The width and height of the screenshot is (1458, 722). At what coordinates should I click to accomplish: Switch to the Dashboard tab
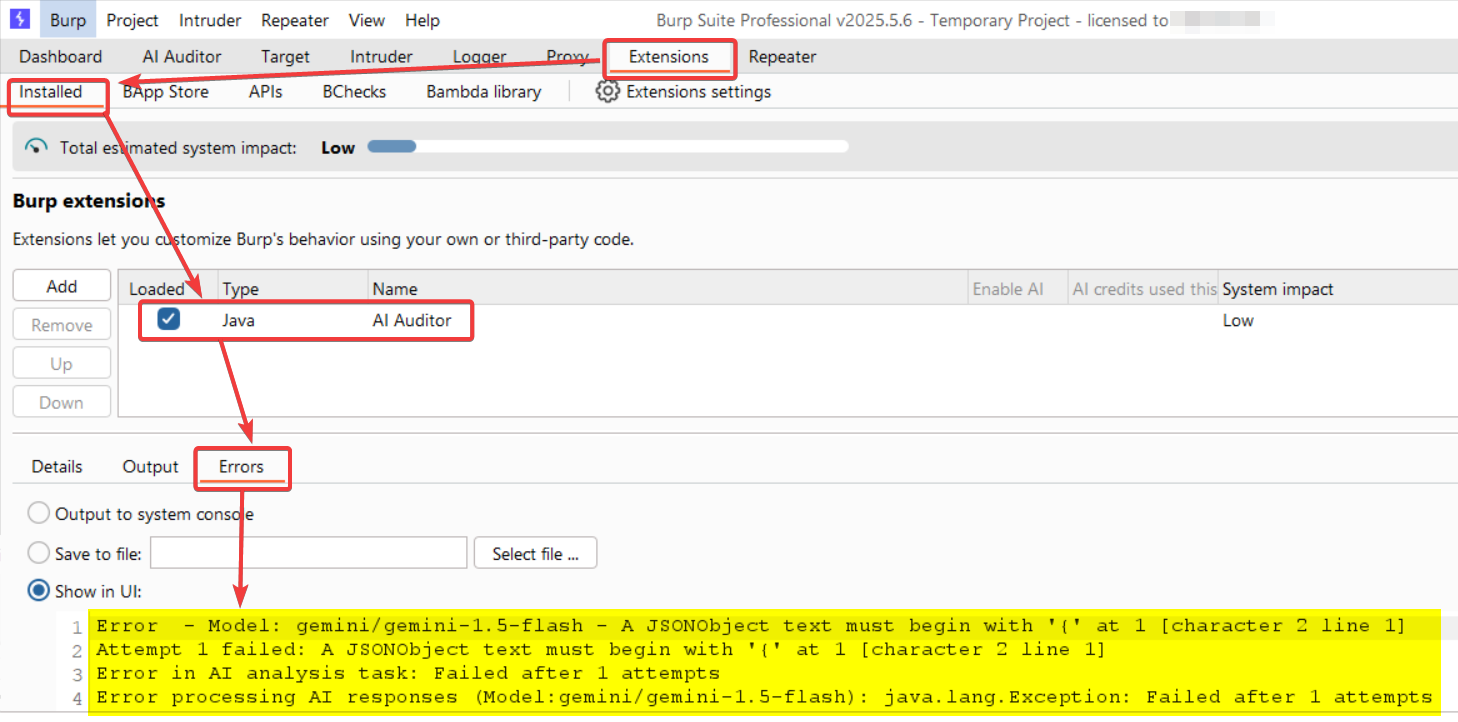click(x=61, y=57)
